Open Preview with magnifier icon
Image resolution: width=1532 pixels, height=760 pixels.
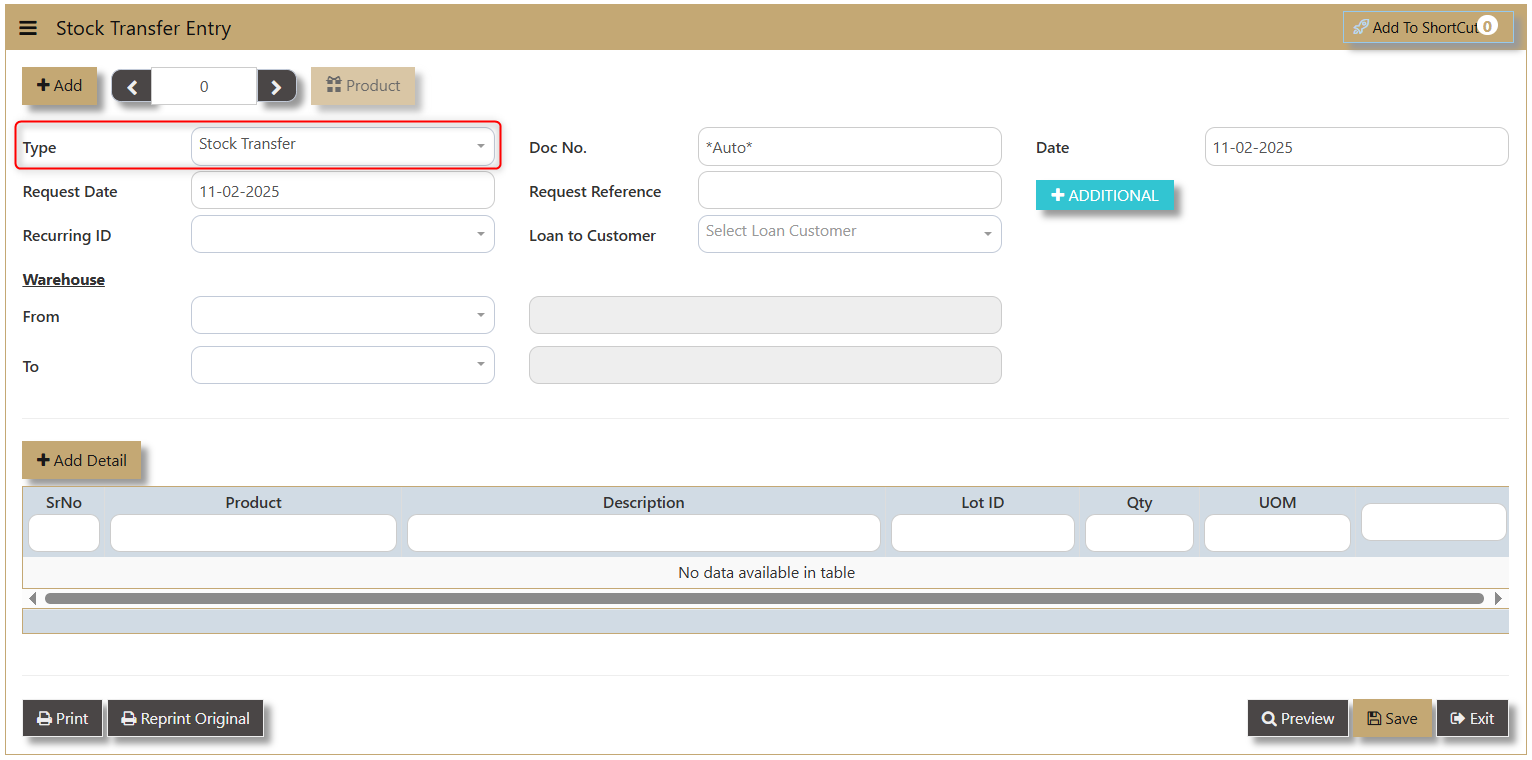tap(1298, 718)
